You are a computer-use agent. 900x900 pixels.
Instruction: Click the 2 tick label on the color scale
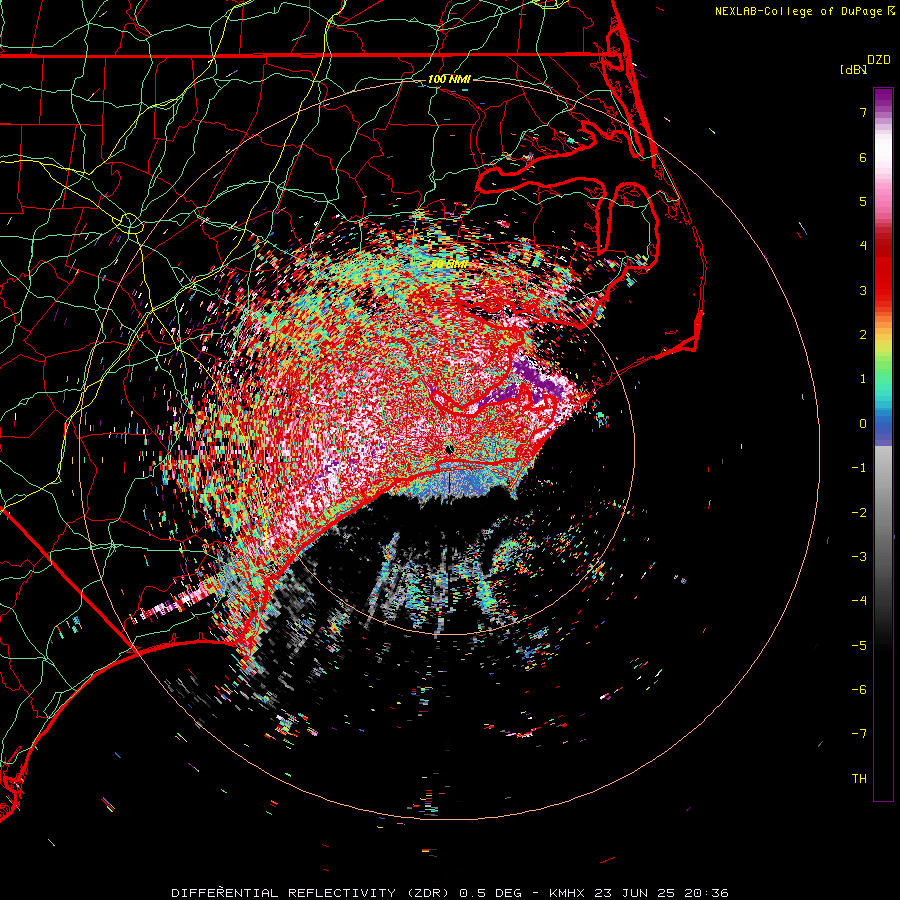[x=863, y=335]
